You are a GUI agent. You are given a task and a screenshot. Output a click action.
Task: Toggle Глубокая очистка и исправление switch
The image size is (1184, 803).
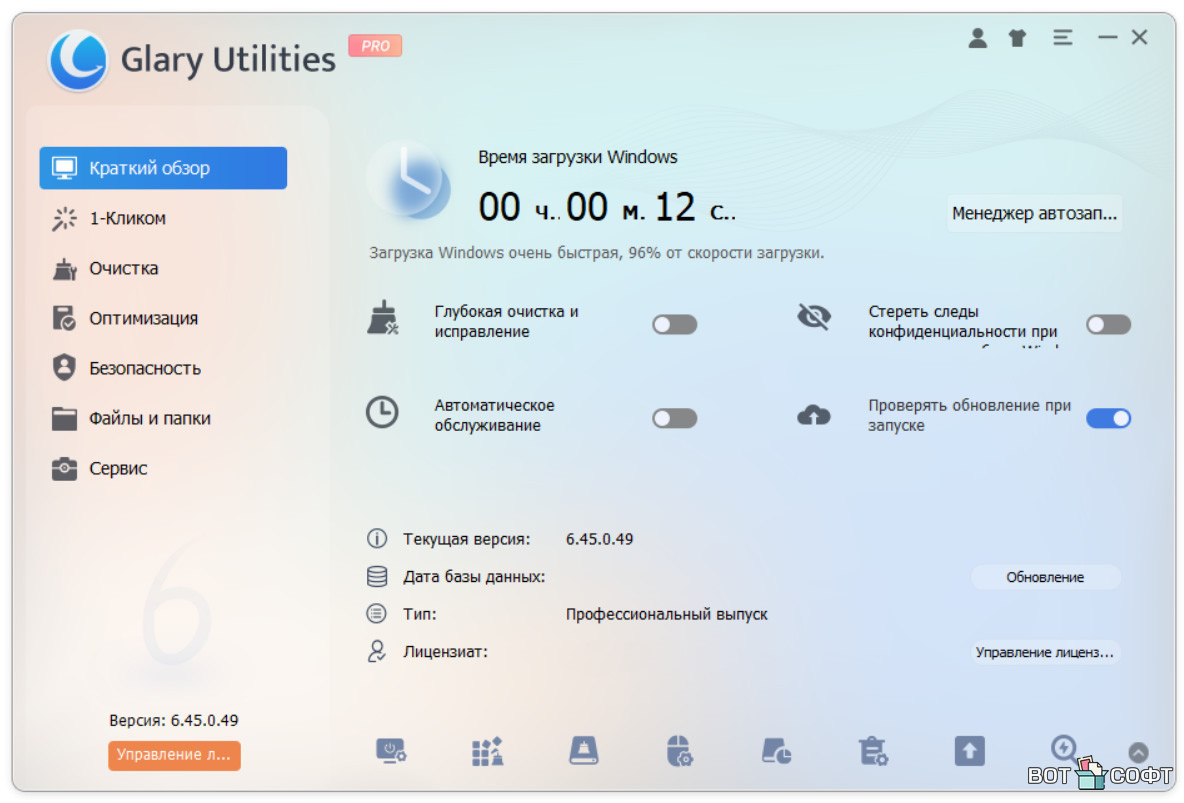pos(674,325)
